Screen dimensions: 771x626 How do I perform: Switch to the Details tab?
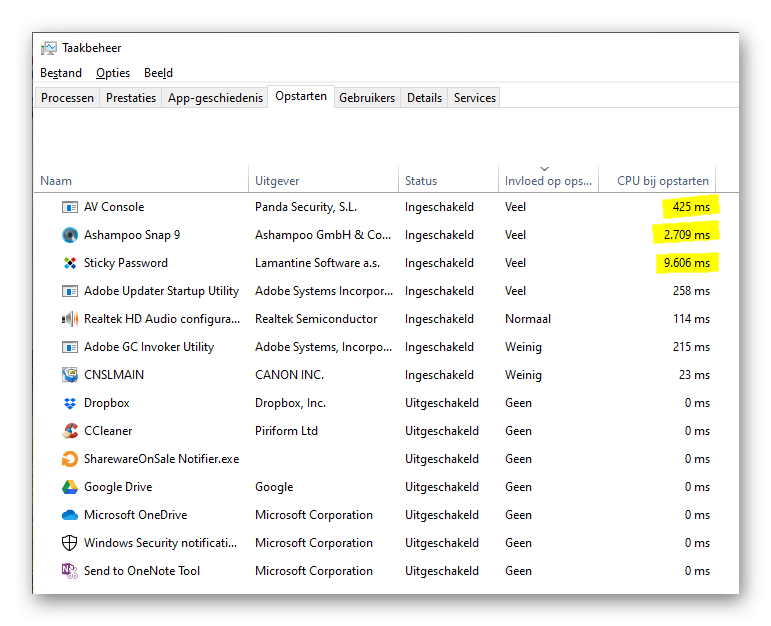pos(424,98)
